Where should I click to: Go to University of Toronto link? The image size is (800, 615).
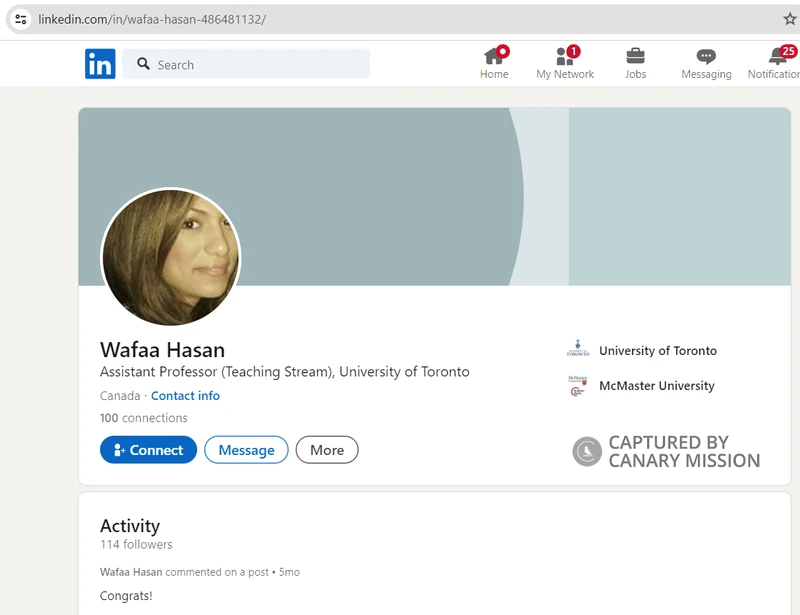(x=658, y=351)
